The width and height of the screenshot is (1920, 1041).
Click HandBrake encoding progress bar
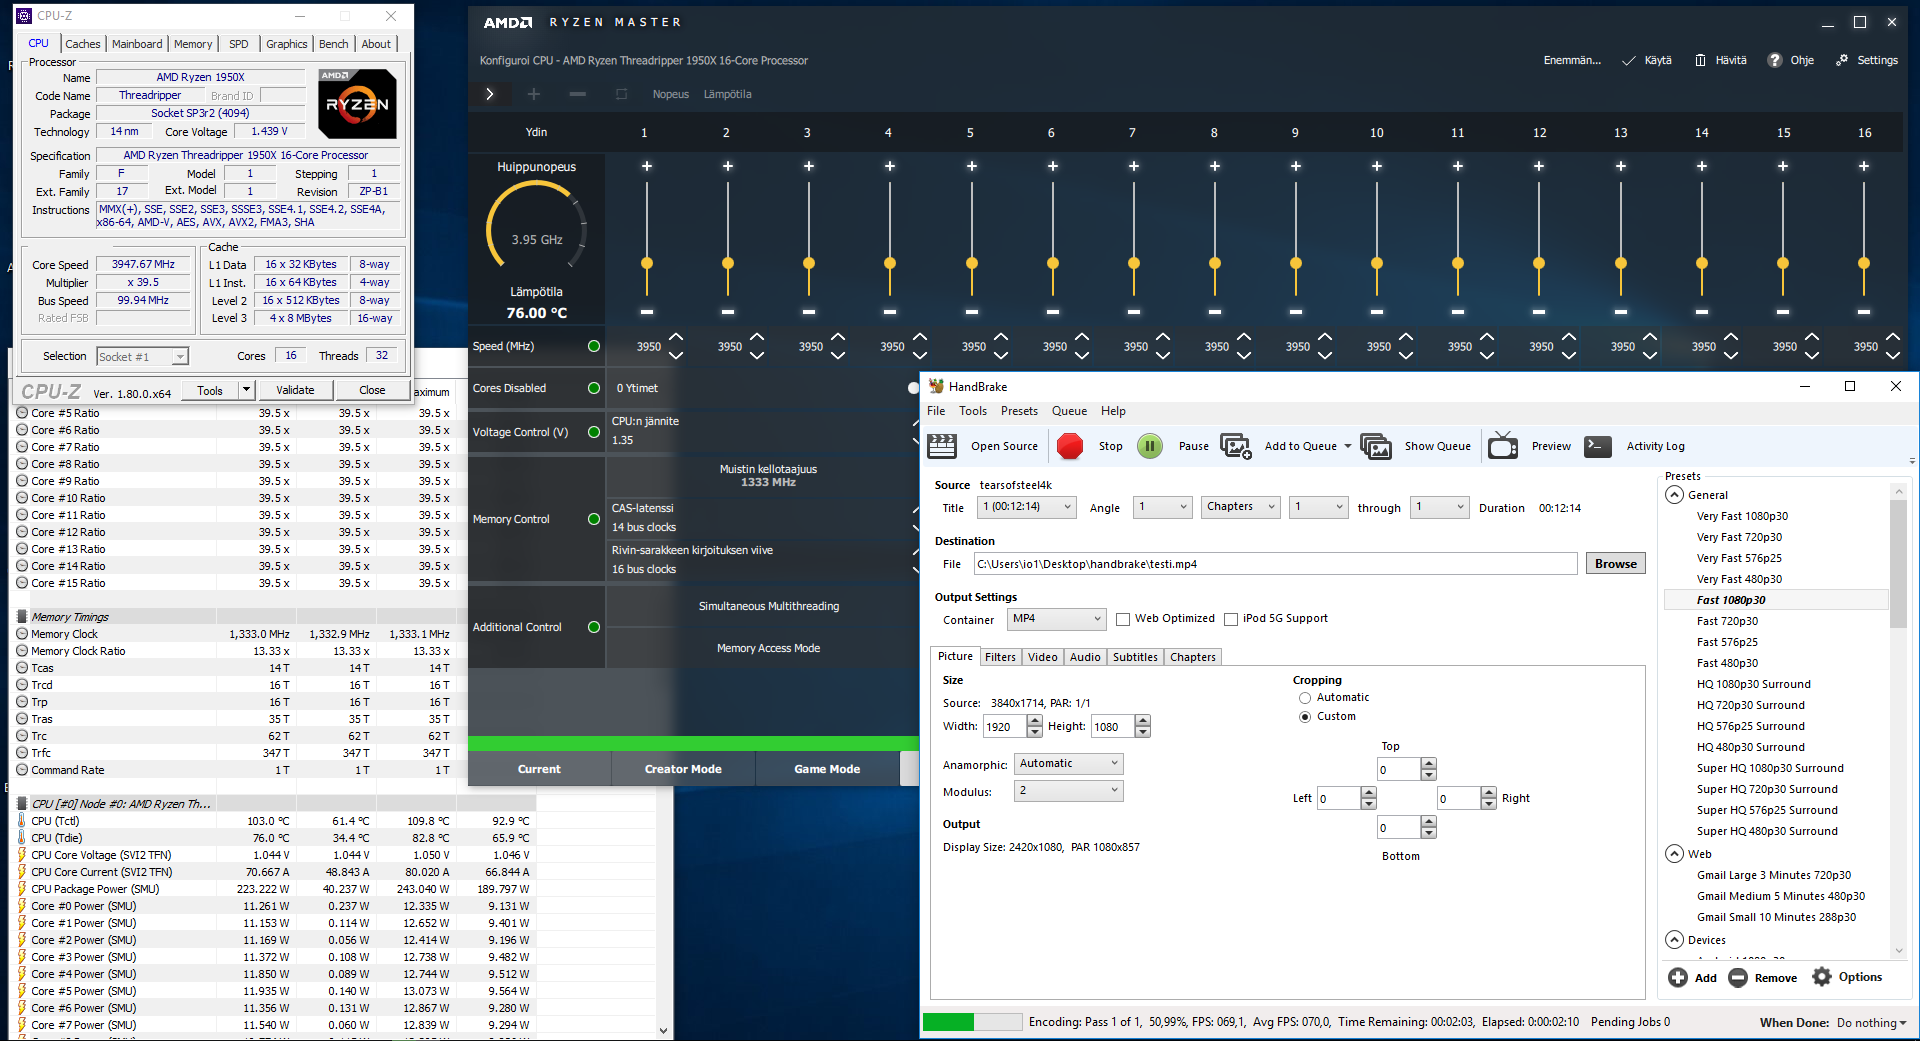pyautogui.click(x=972, y=1022)
